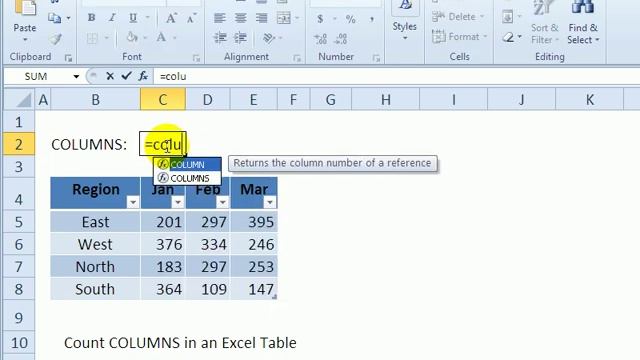
Task: Center text horizontally
Action: (x=240, y=18)
